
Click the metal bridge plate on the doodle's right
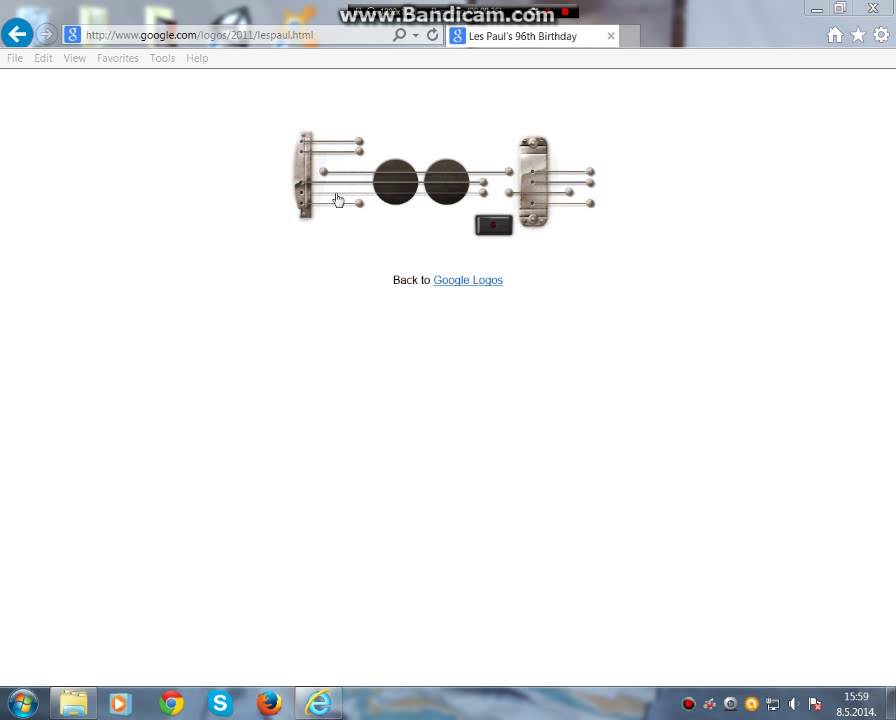533,182
